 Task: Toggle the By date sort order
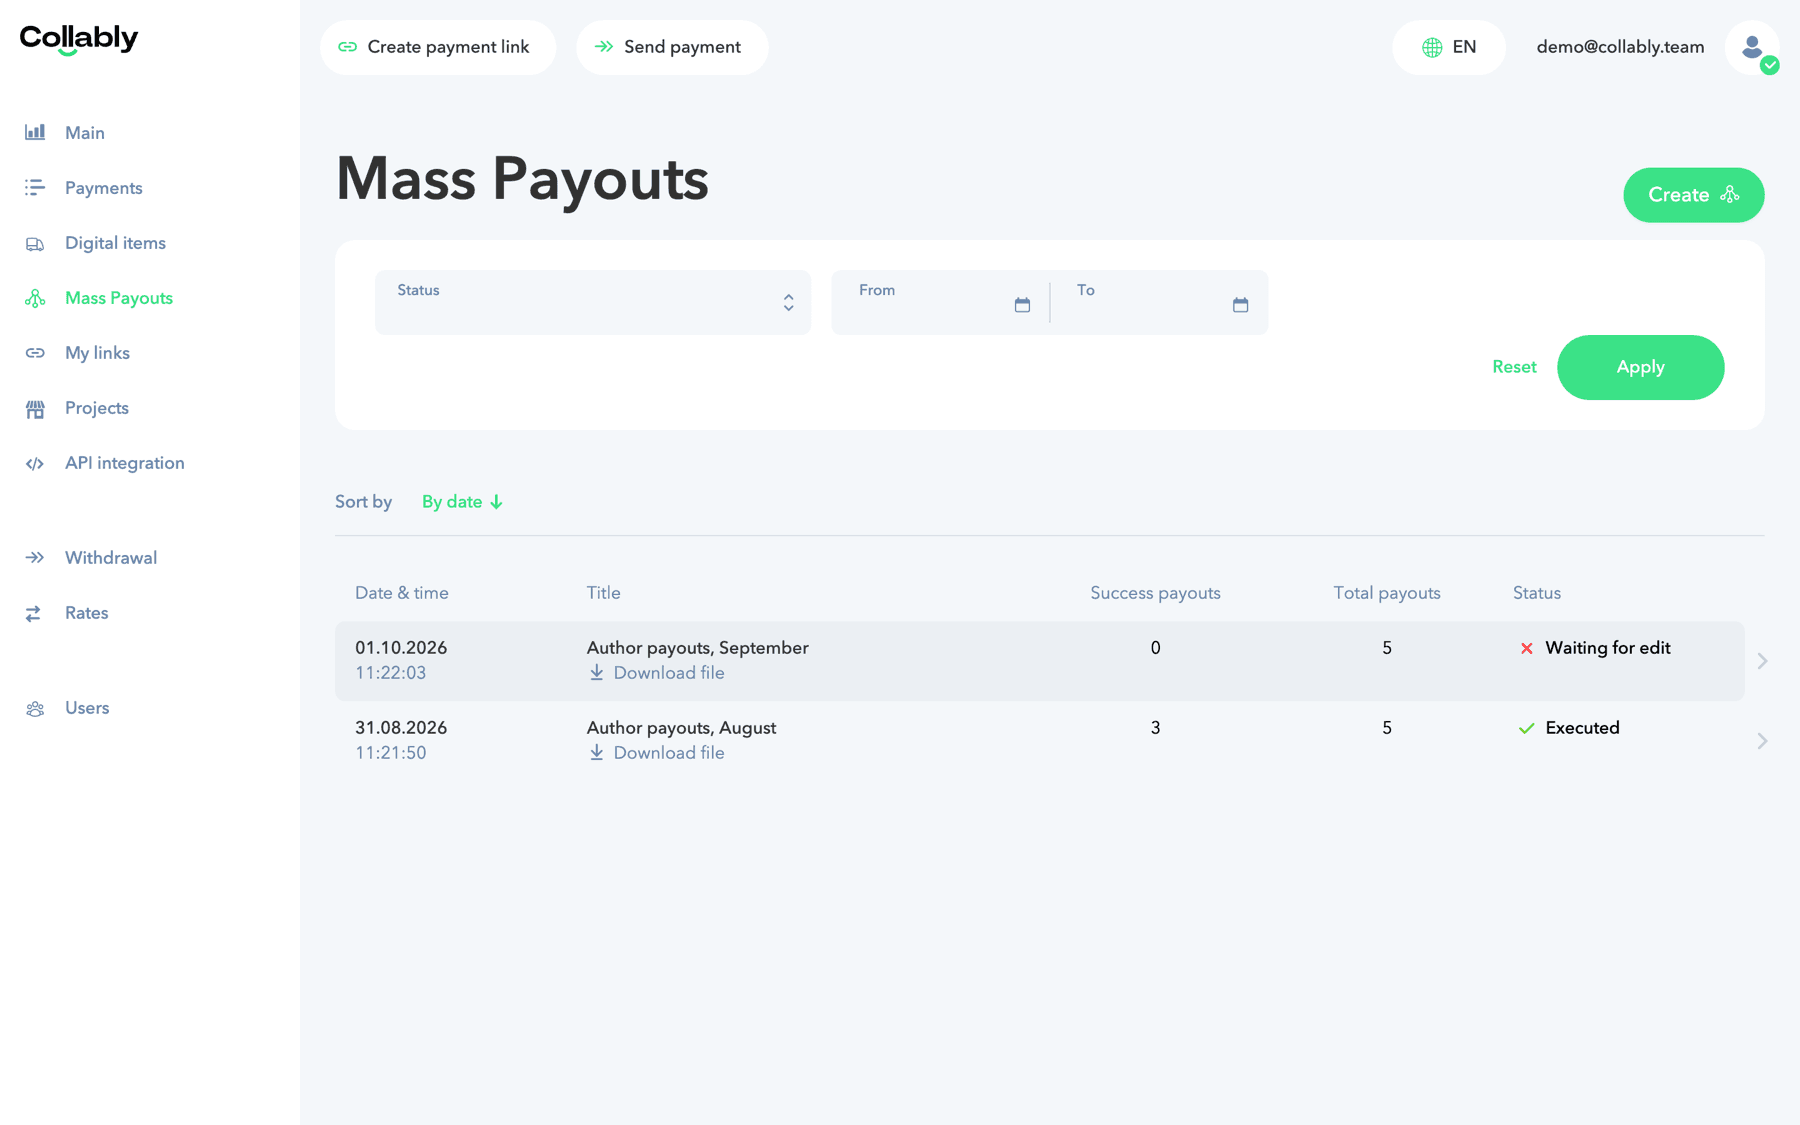pyautogui.click(x=462, y=502)
